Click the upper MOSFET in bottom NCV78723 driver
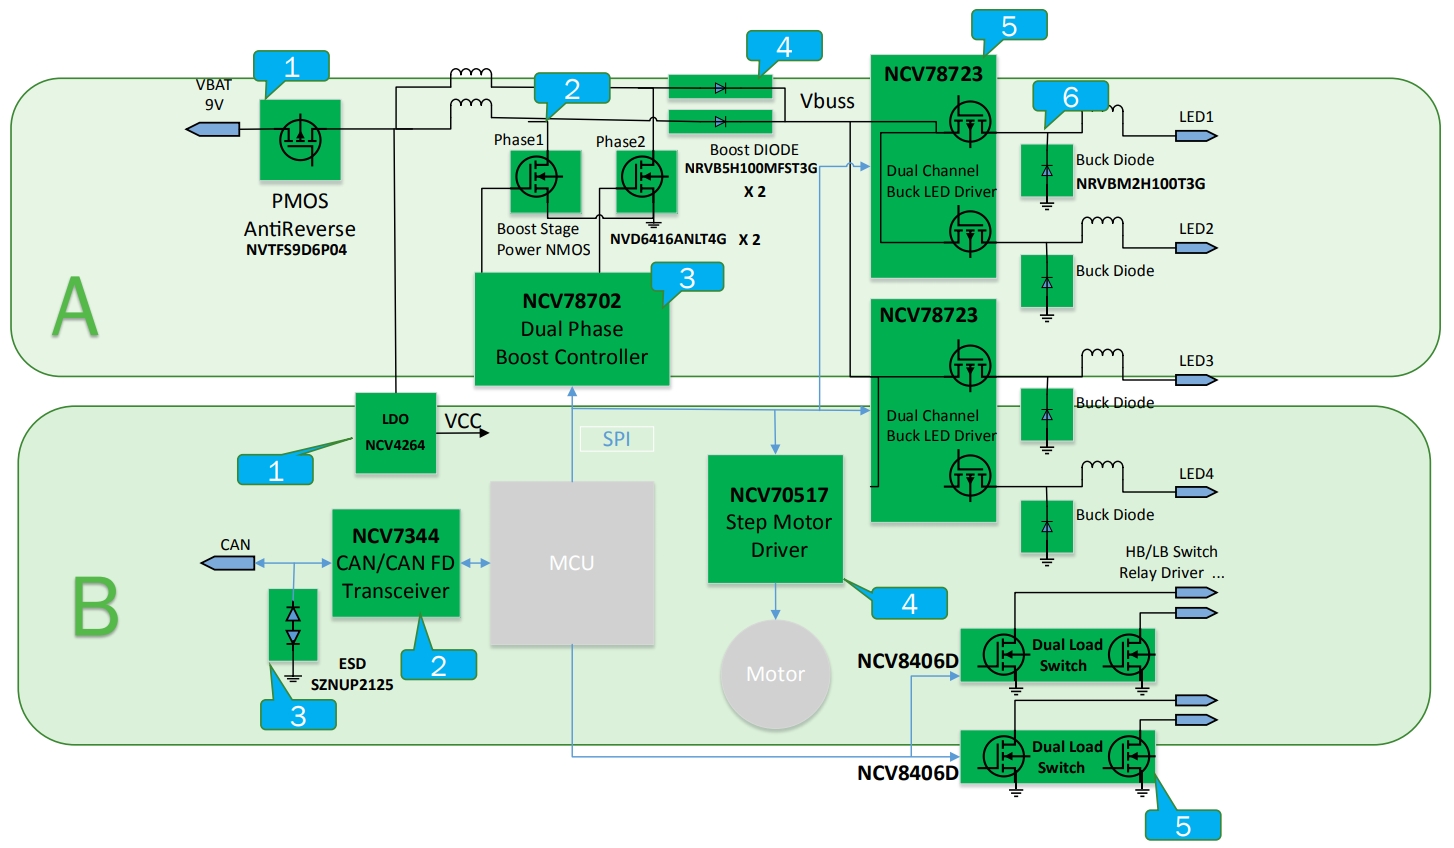 [x=968, y=364]
